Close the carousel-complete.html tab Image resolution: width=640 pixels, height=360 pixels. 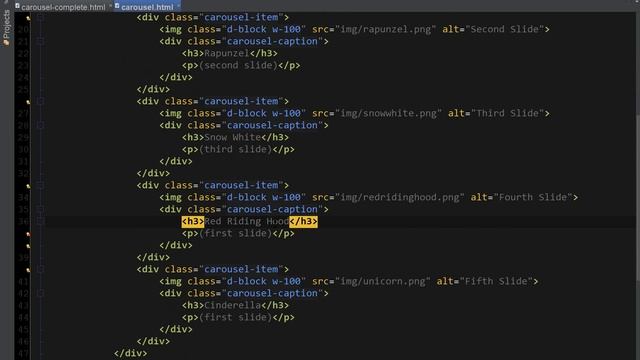[110, 6]
